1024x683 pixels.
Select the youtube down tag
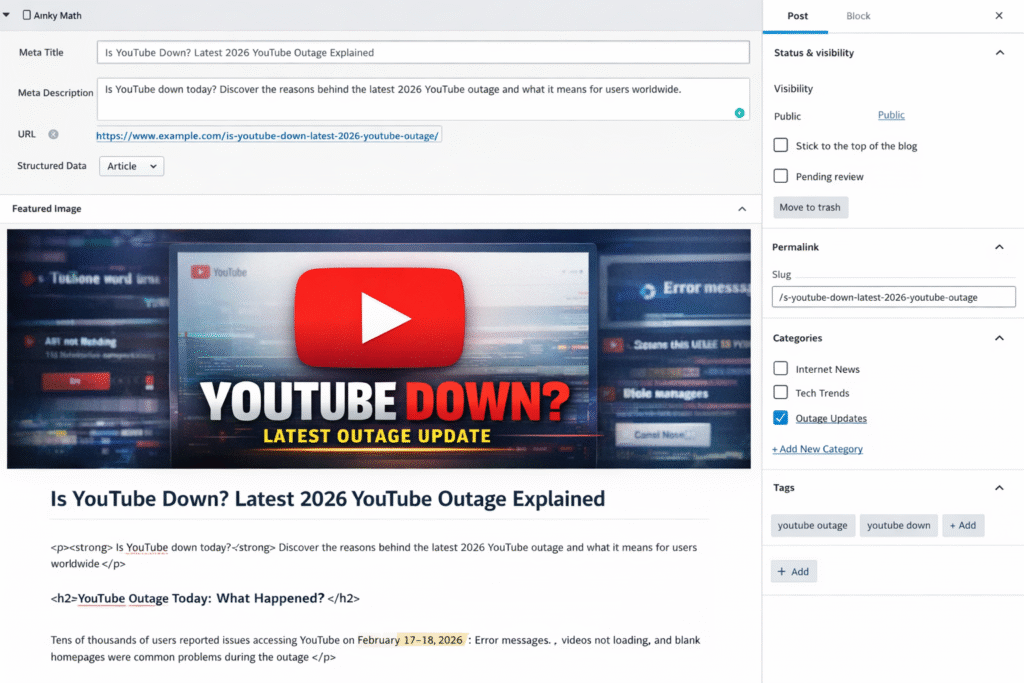pos(899,525)
